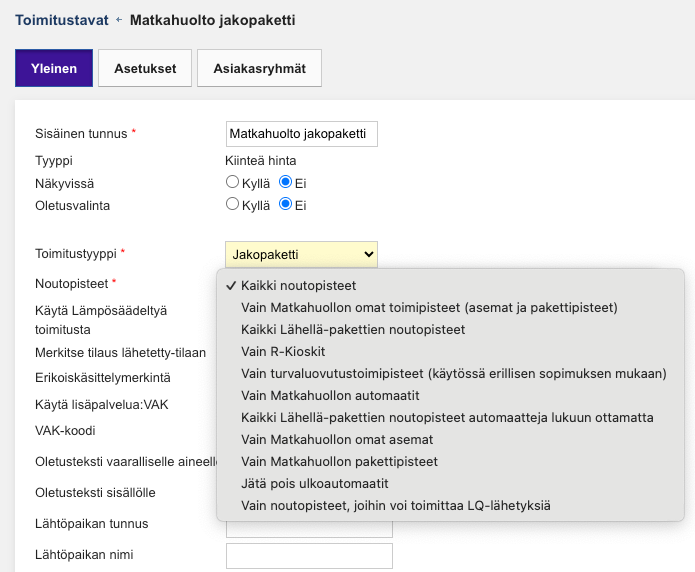Open the Toimitustyyppi Jakopaketti dropdown
The image size is (695, 572).
(x=301, y=255)
